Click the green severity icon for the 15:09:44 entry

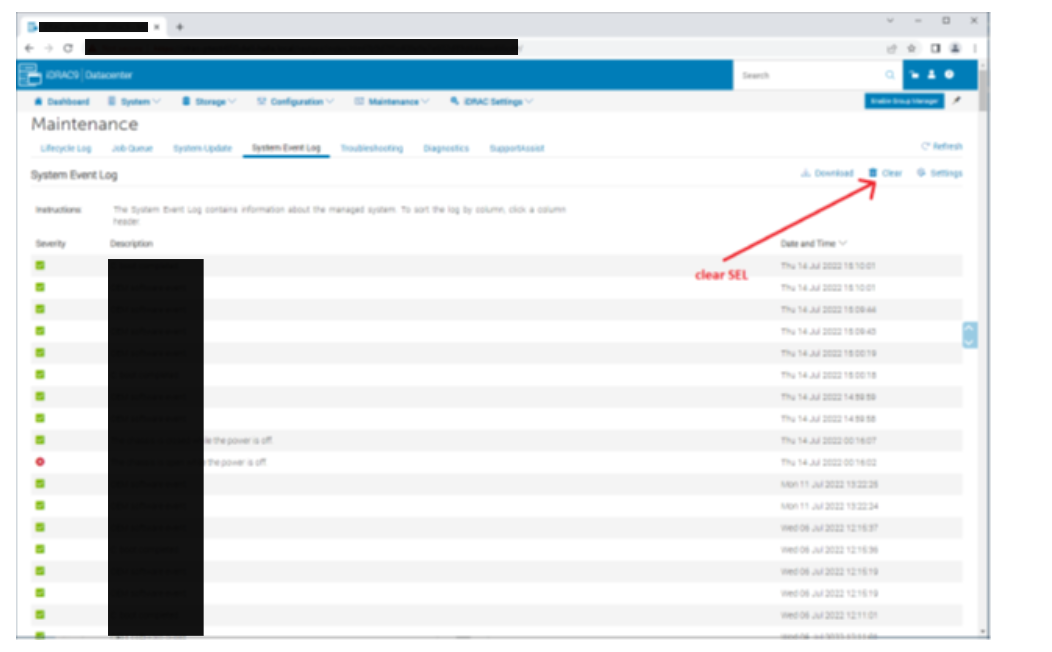click(40, 309)
